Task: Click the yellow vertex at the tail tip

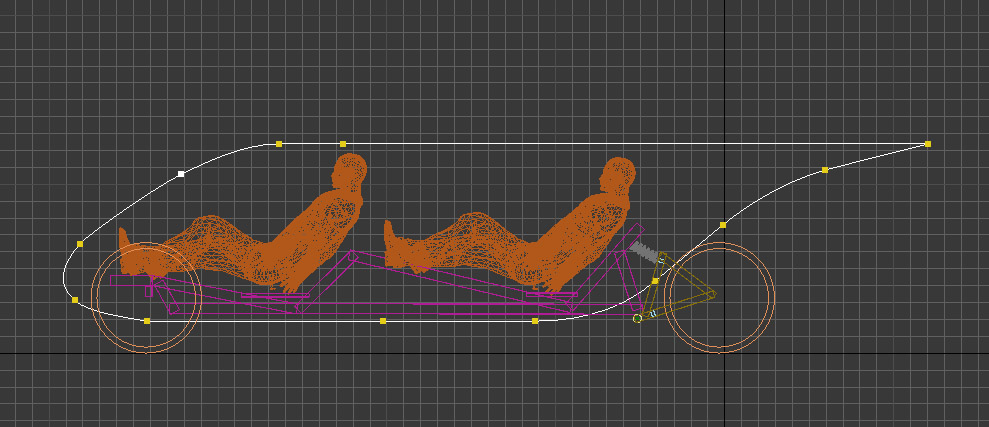Action: point(928,144)
